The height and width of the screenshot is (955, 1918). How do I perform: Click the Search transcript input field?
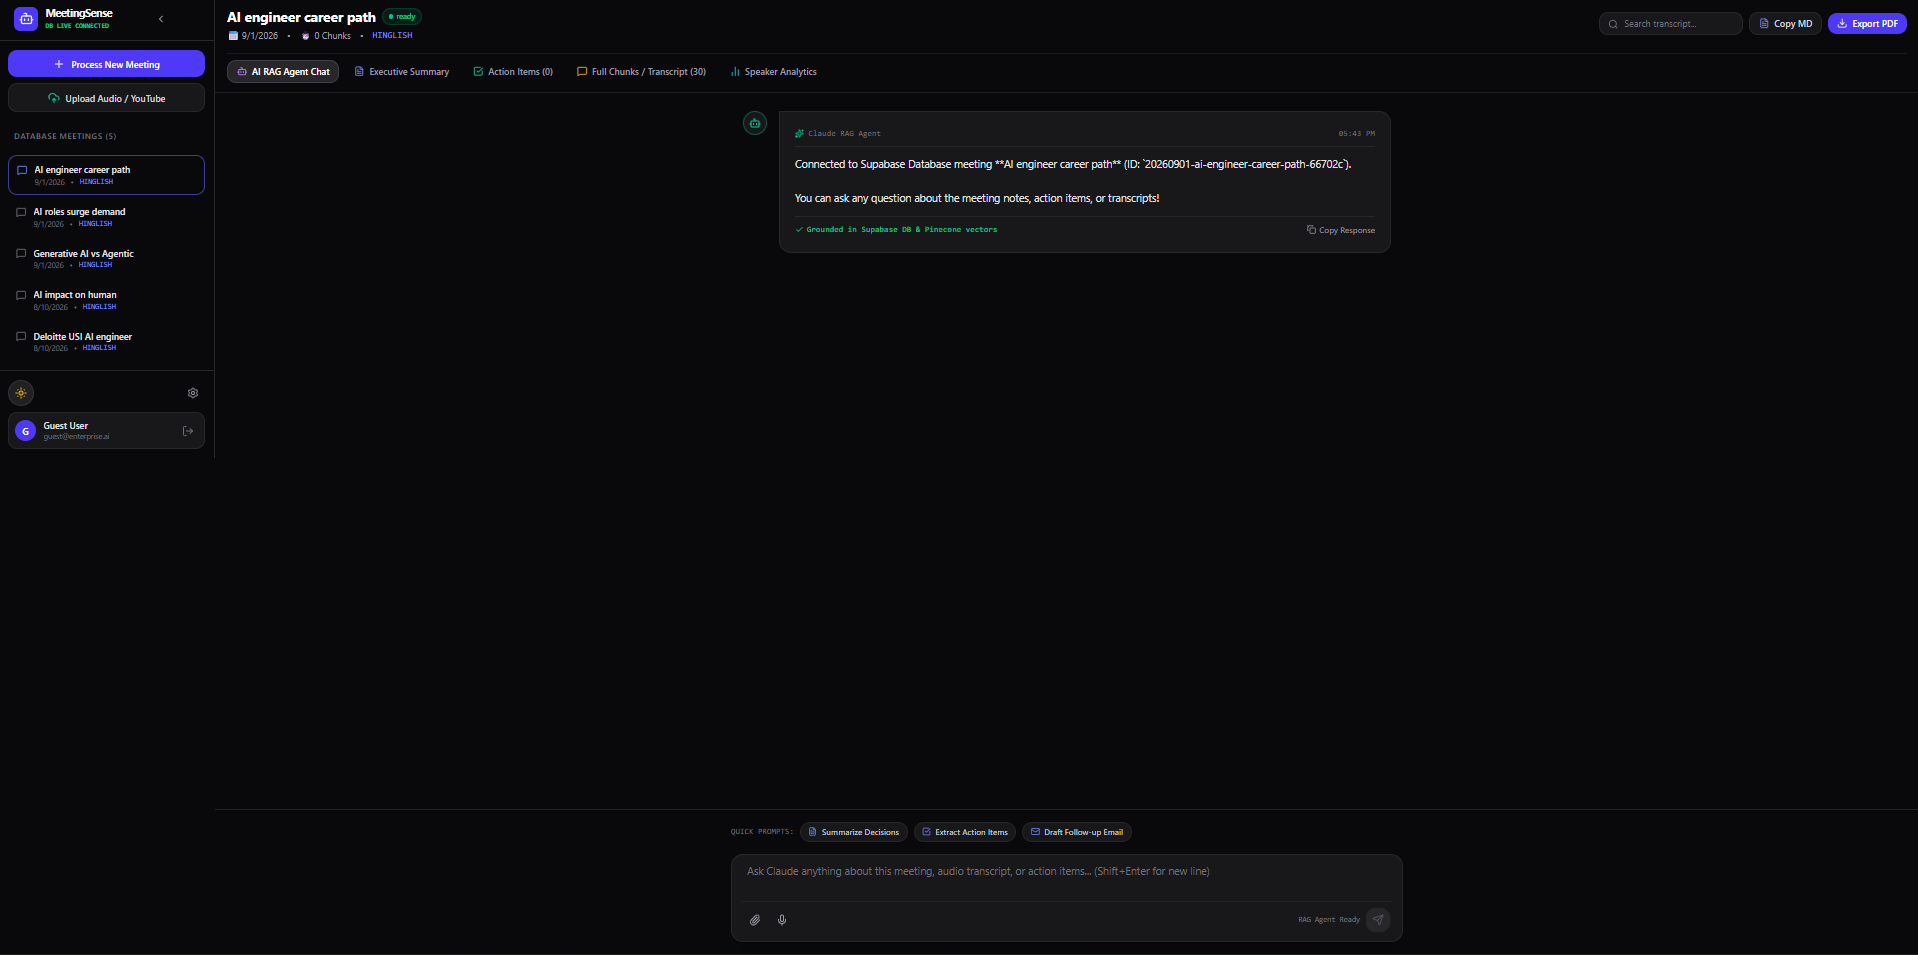(1670, 23)
